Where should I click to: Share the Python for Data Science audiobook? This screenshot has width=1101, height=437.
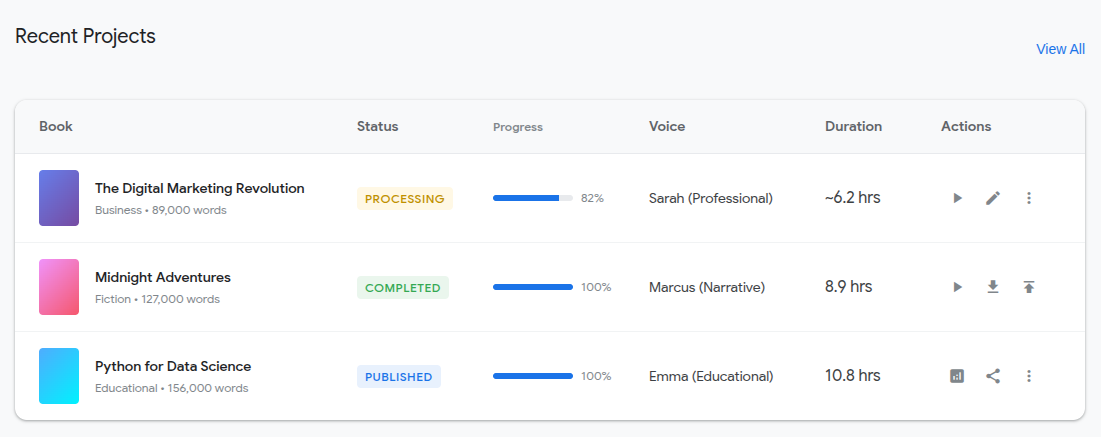pyautogui.click(x=993, y=376)
